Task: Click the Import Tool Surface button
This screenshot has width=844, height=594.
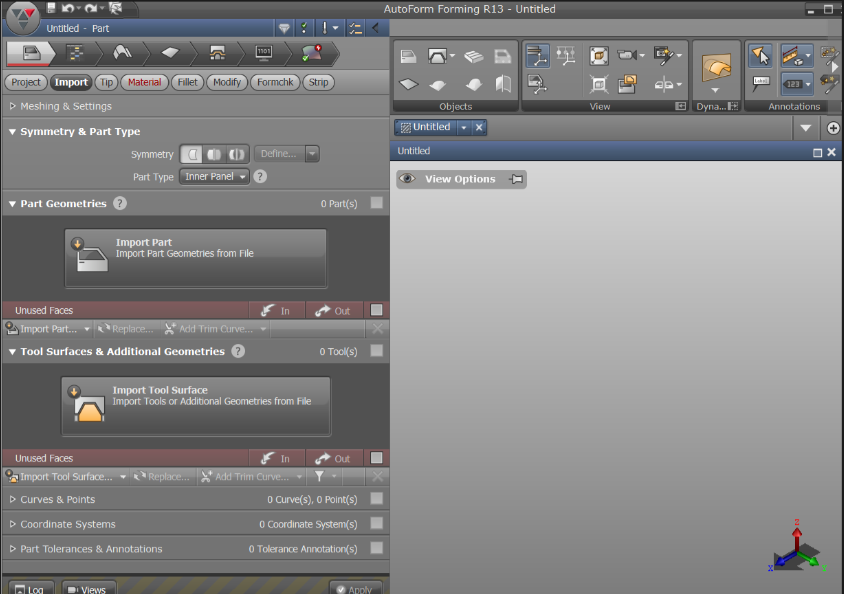Action: [196, 406]
